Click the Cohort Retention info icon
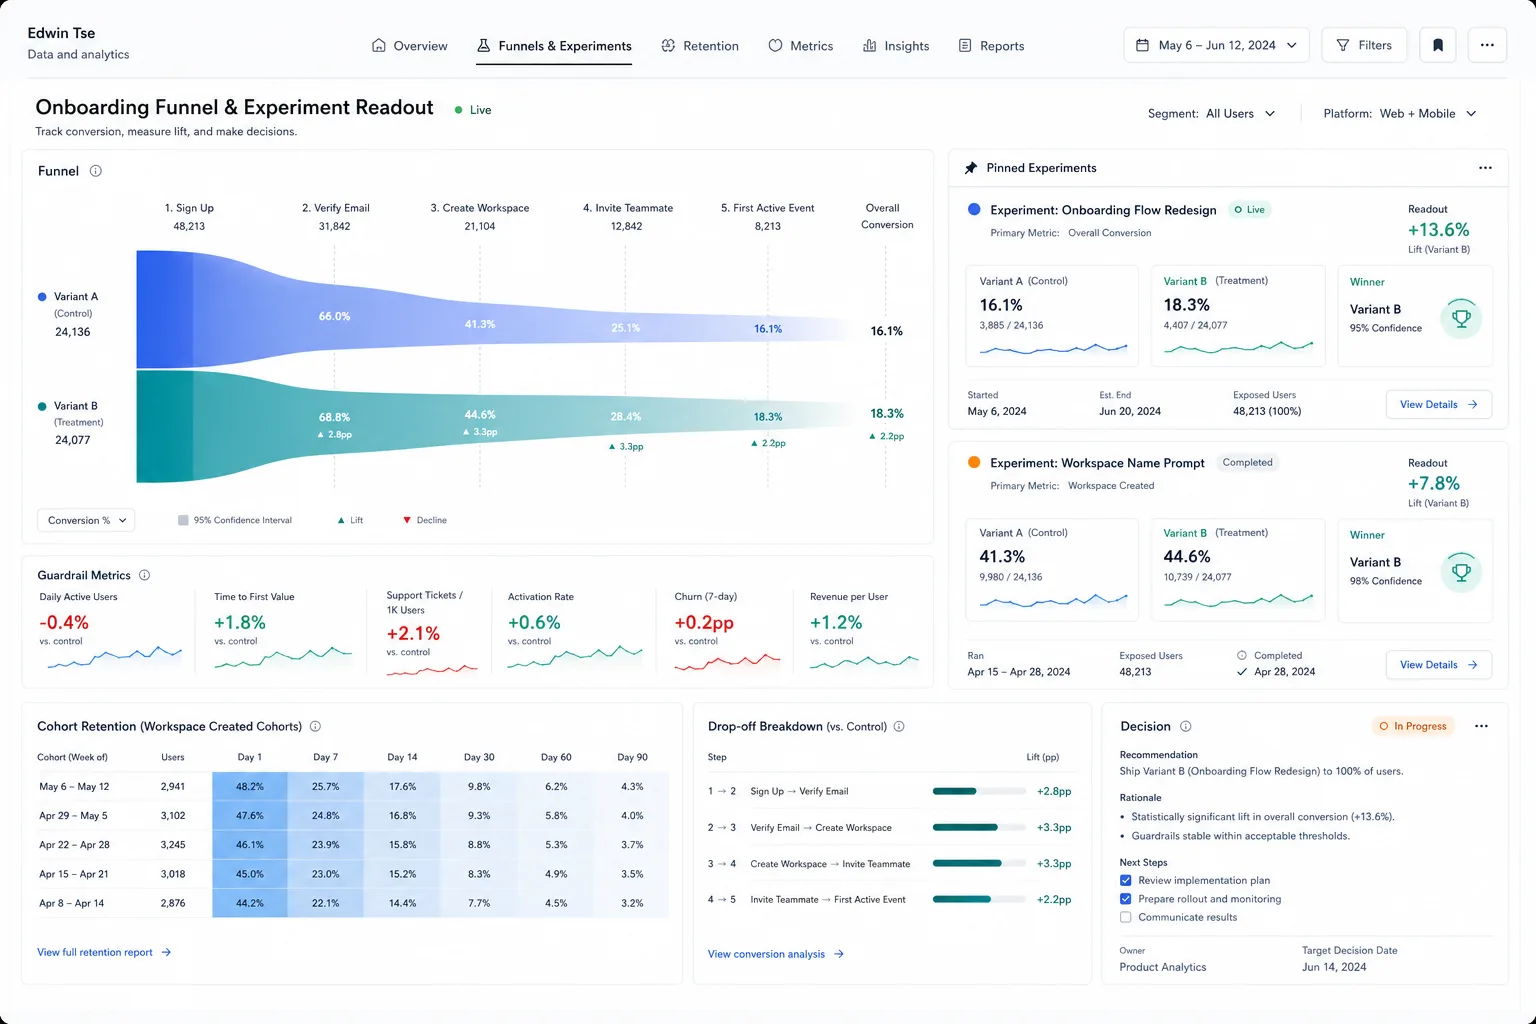Viewport: 1536px width, 1024px height. (x=315, y=726)
